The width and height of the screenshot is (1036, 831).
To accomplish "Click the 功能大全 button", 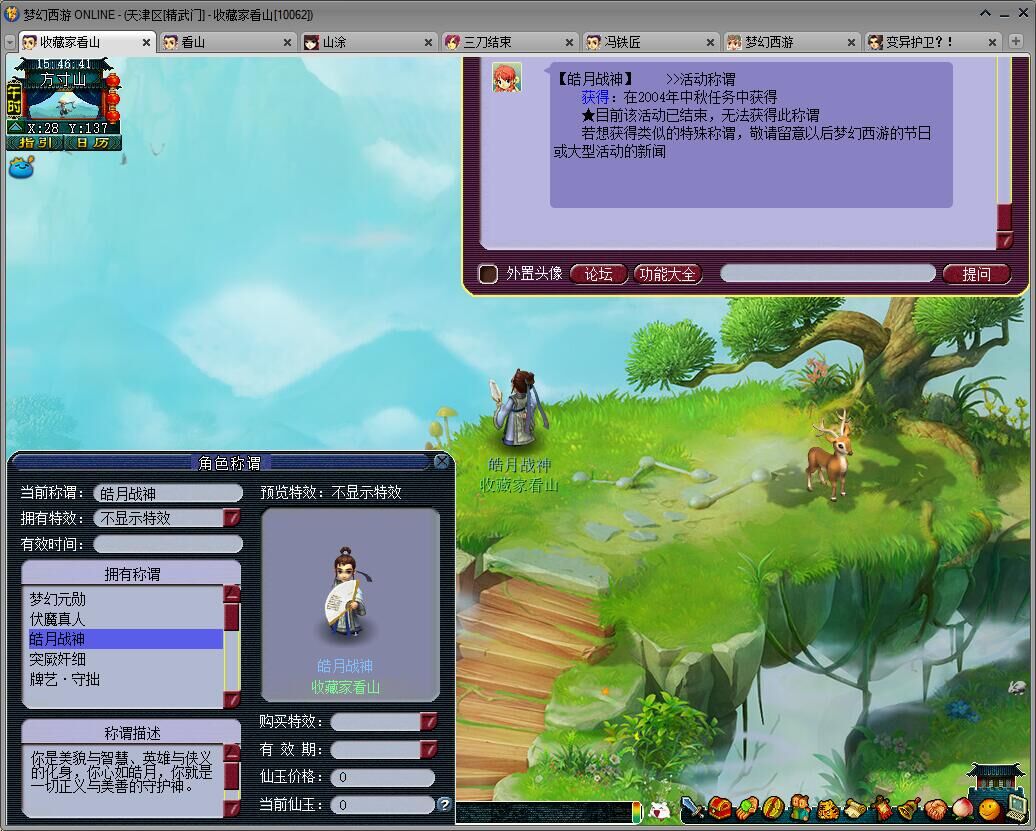I will 667,273.
